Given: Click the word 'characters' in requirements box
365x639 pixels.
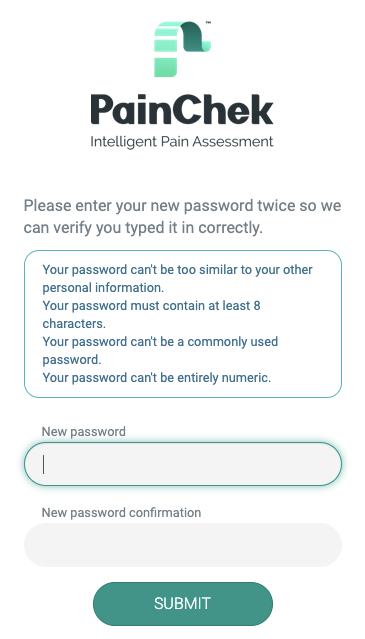Looking at the screenshot, I should coord(74,324).
